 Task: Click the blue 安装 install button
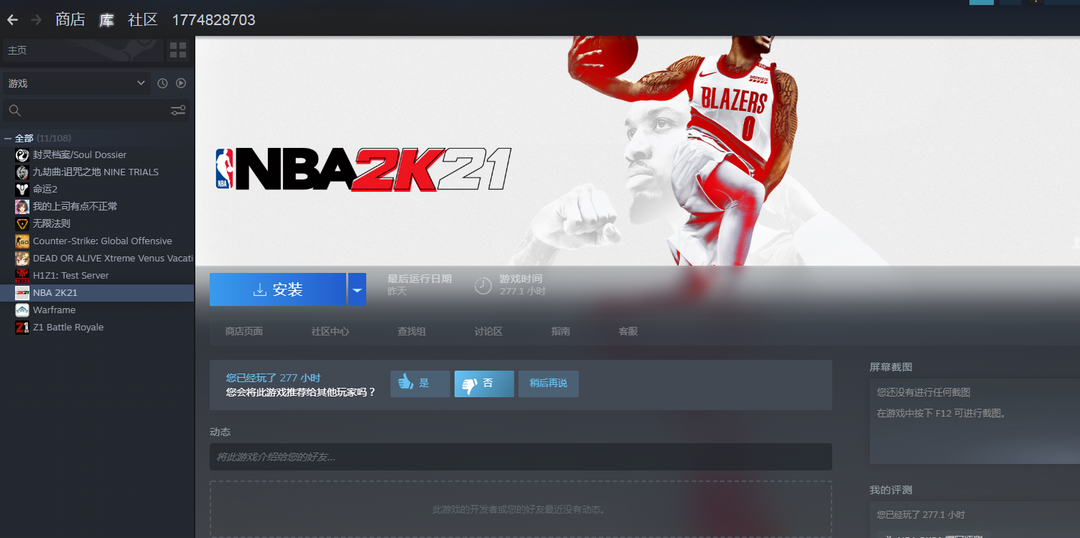click(278, 289)
